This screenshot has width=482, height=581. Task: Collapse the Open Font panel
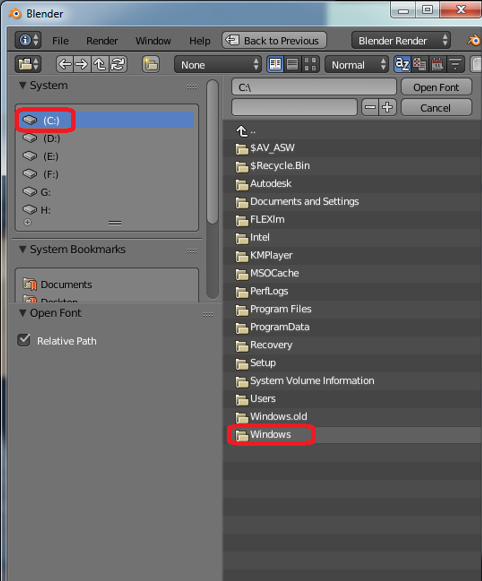coord(23,313)
